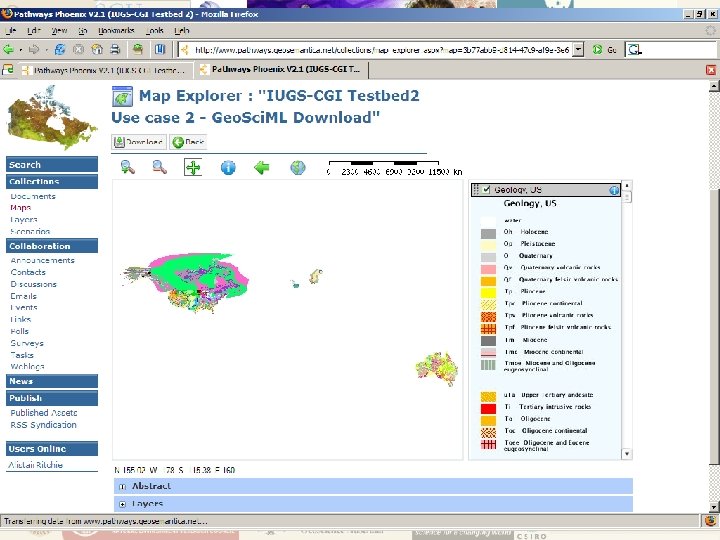Expand the Abstract section
The image size is (720, 540).
123,486
